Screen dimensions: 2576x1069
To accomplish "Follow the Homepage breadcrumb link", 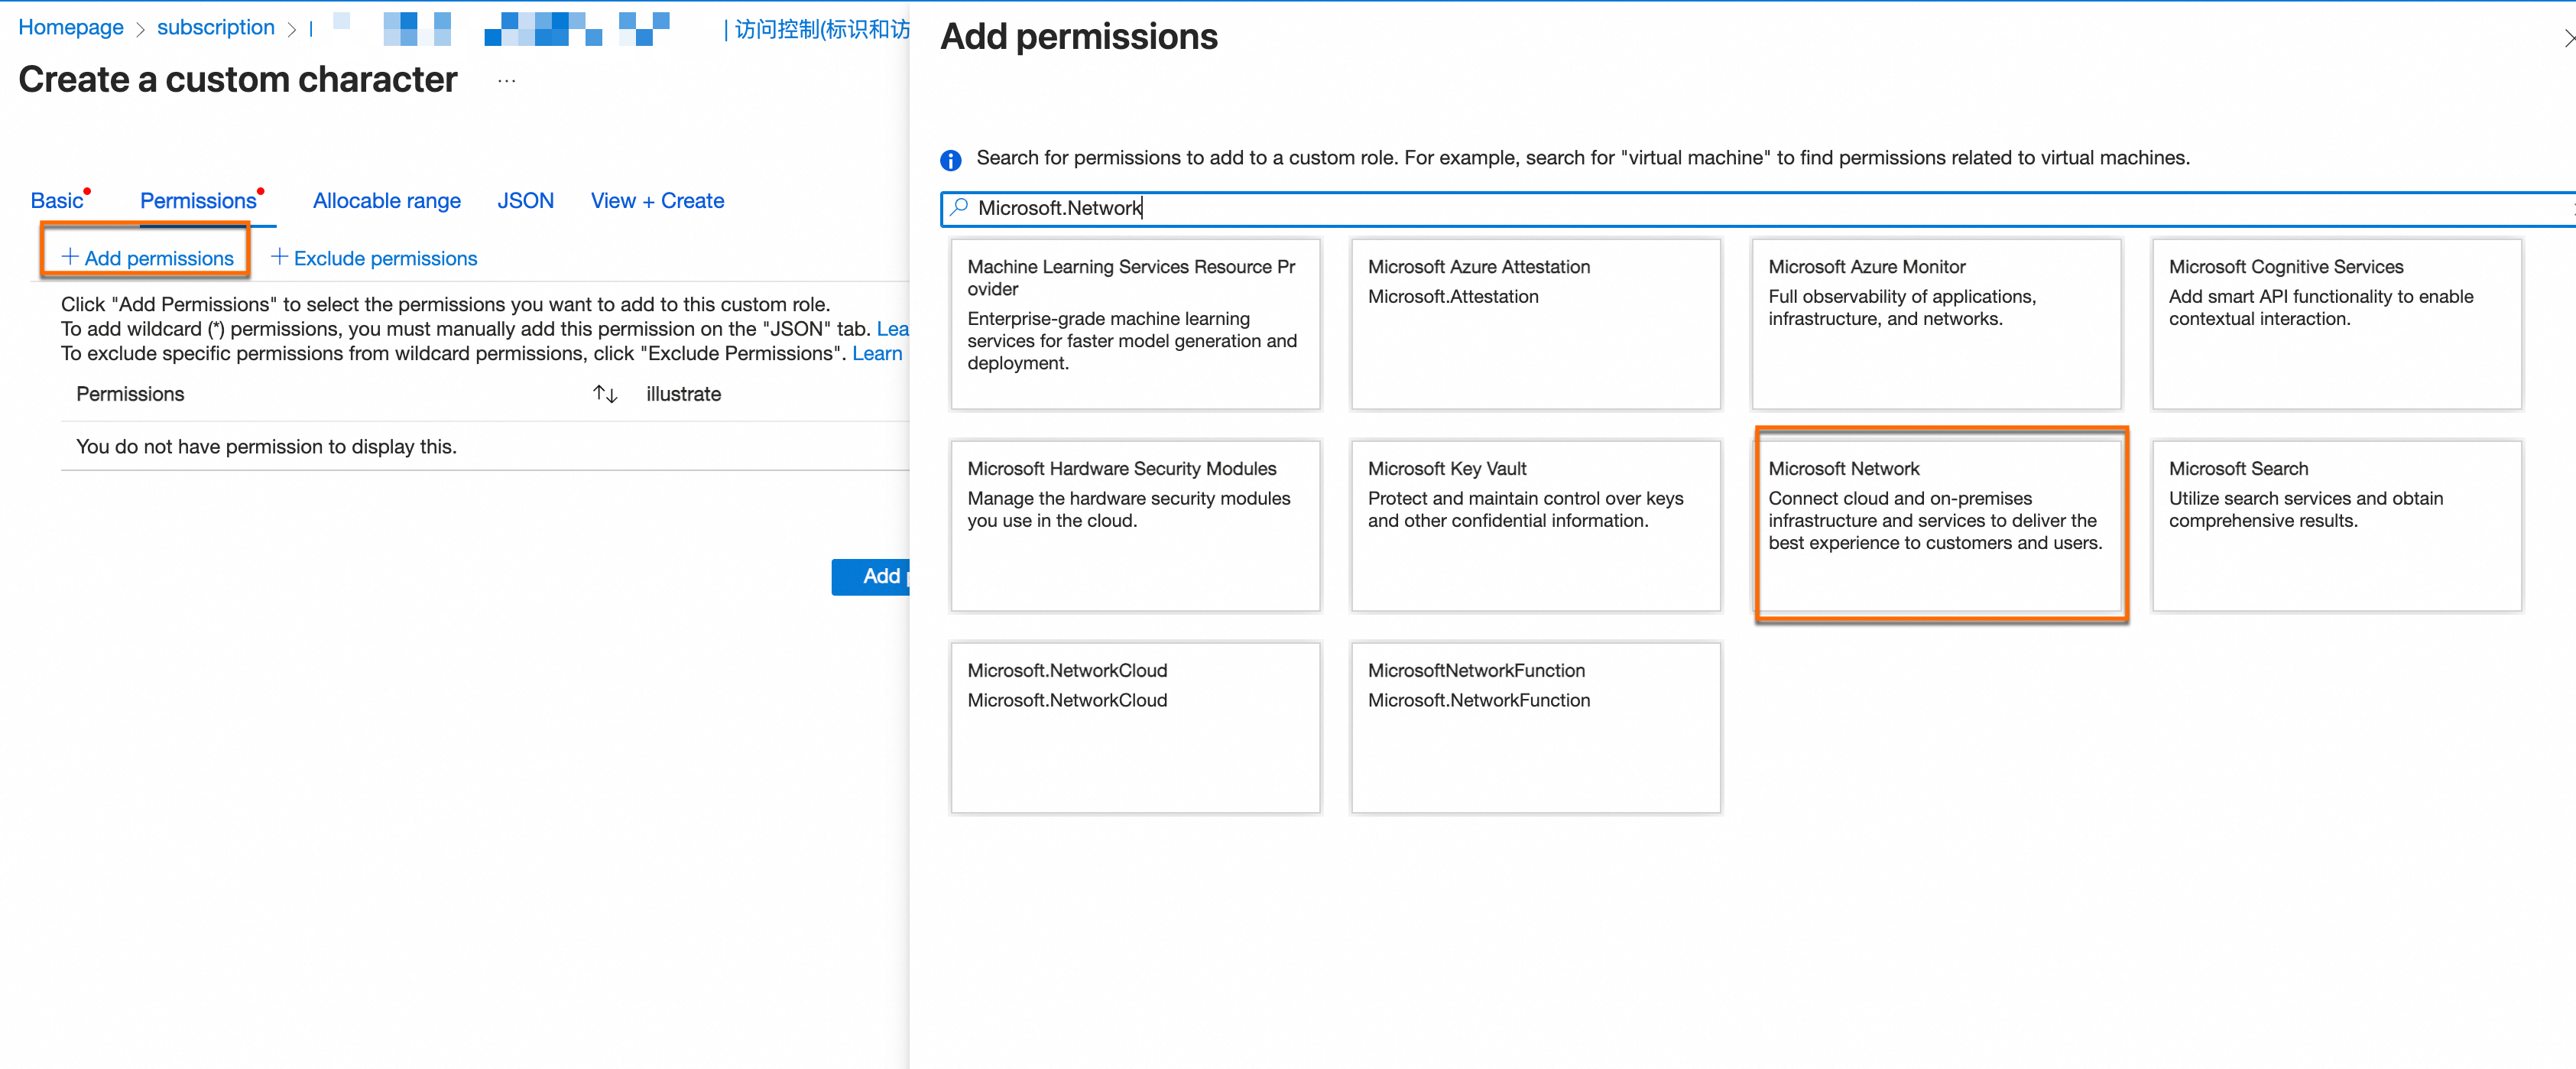I will pos(71,28).
